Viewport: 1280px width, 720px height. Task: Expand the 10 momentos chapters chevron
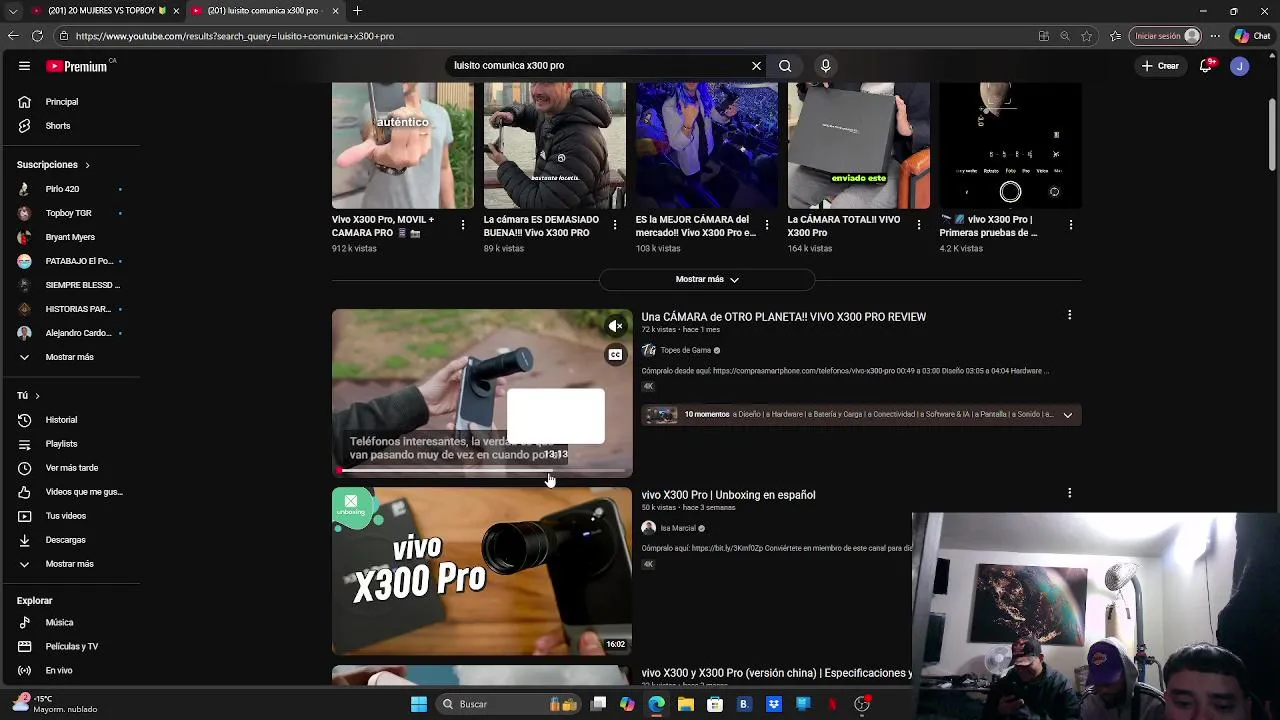(x=1067, y=415)
